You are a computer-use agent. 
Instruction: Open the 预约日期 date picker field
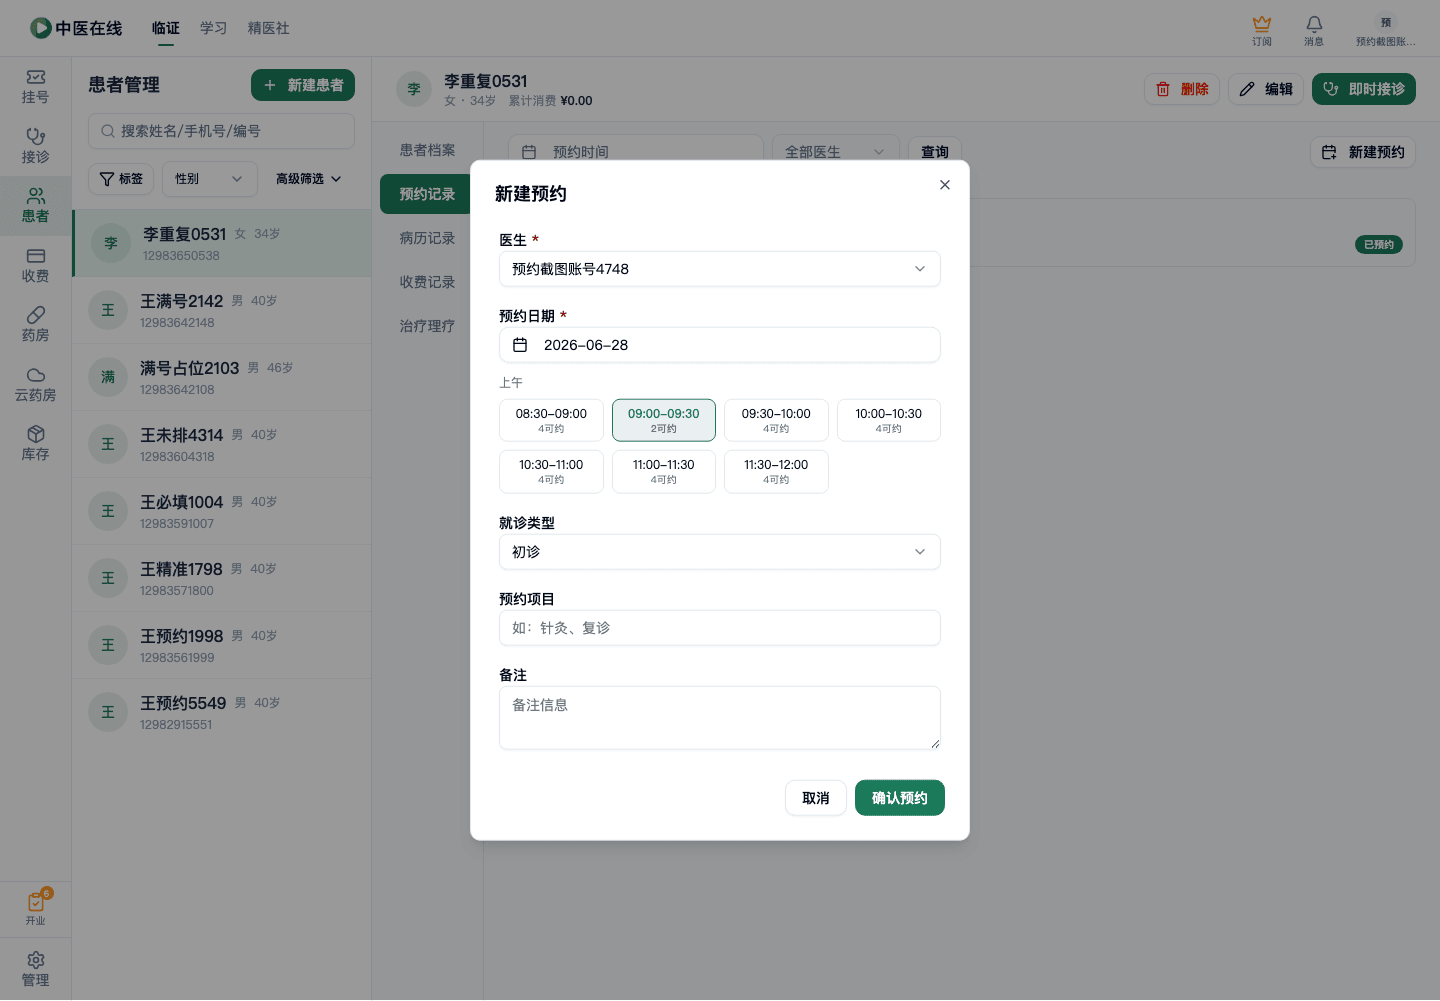click(720, 345)
